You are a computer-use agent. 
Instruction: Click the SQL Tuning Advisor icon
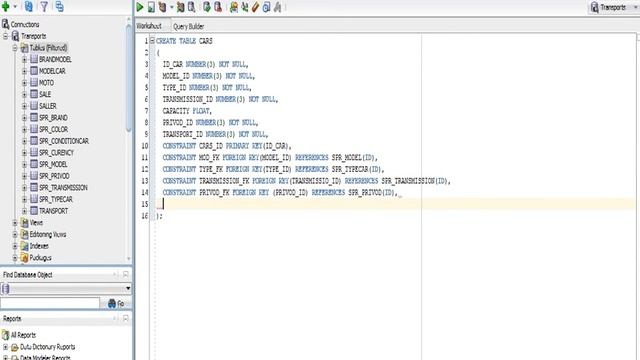point(191,7)
